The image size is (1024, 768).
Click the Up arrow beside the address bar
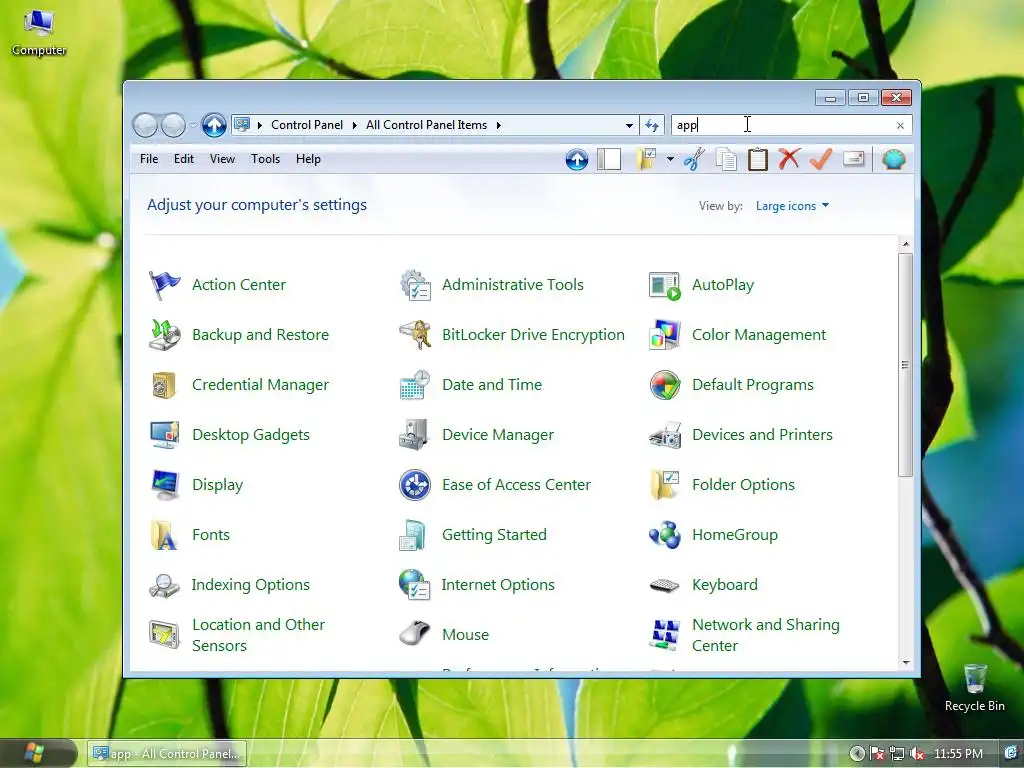coord(214,125)
